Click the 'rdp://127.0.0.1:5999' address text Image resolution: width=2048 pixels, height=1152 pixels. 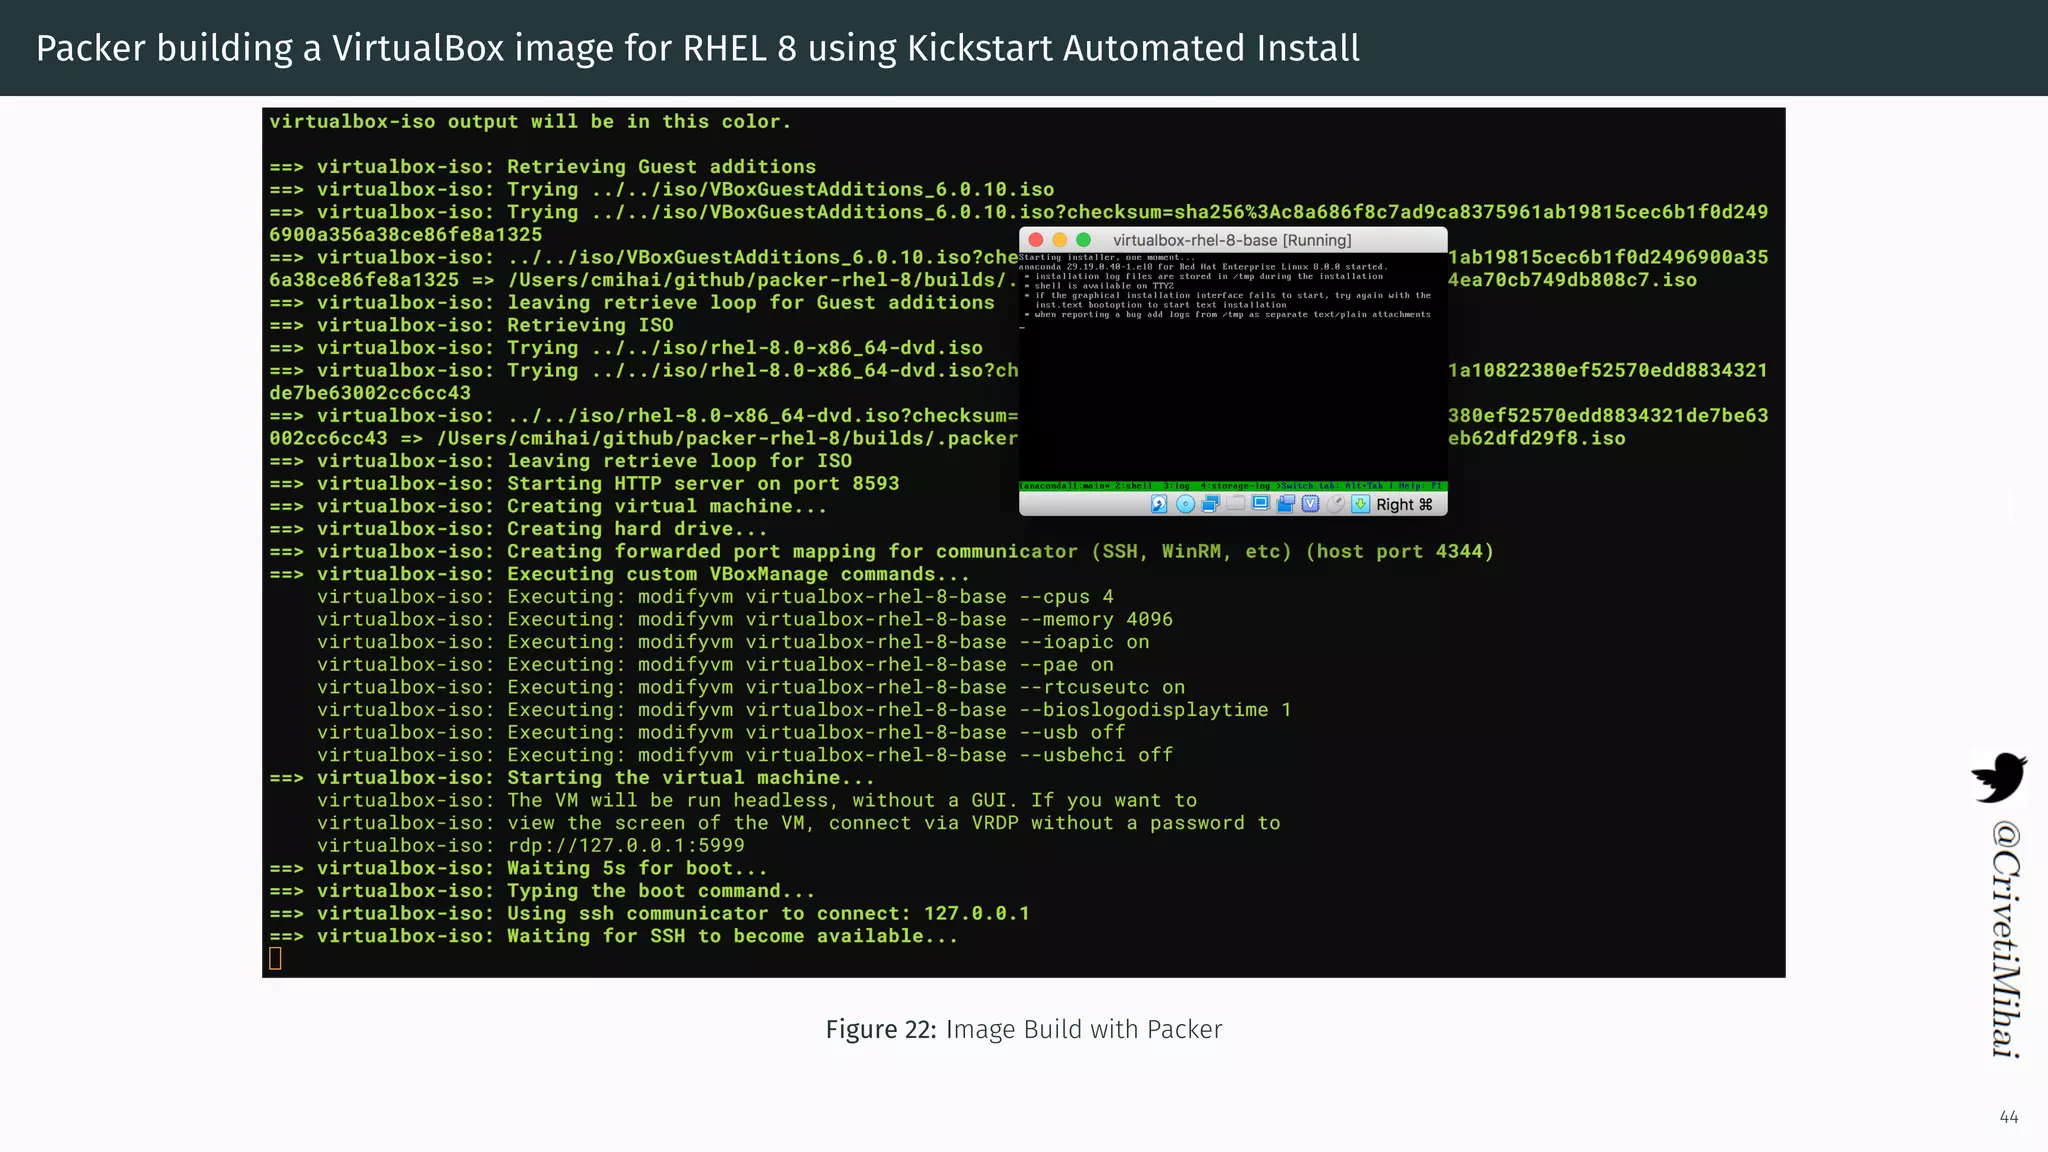pyautogui.click(x=626, y=846)
